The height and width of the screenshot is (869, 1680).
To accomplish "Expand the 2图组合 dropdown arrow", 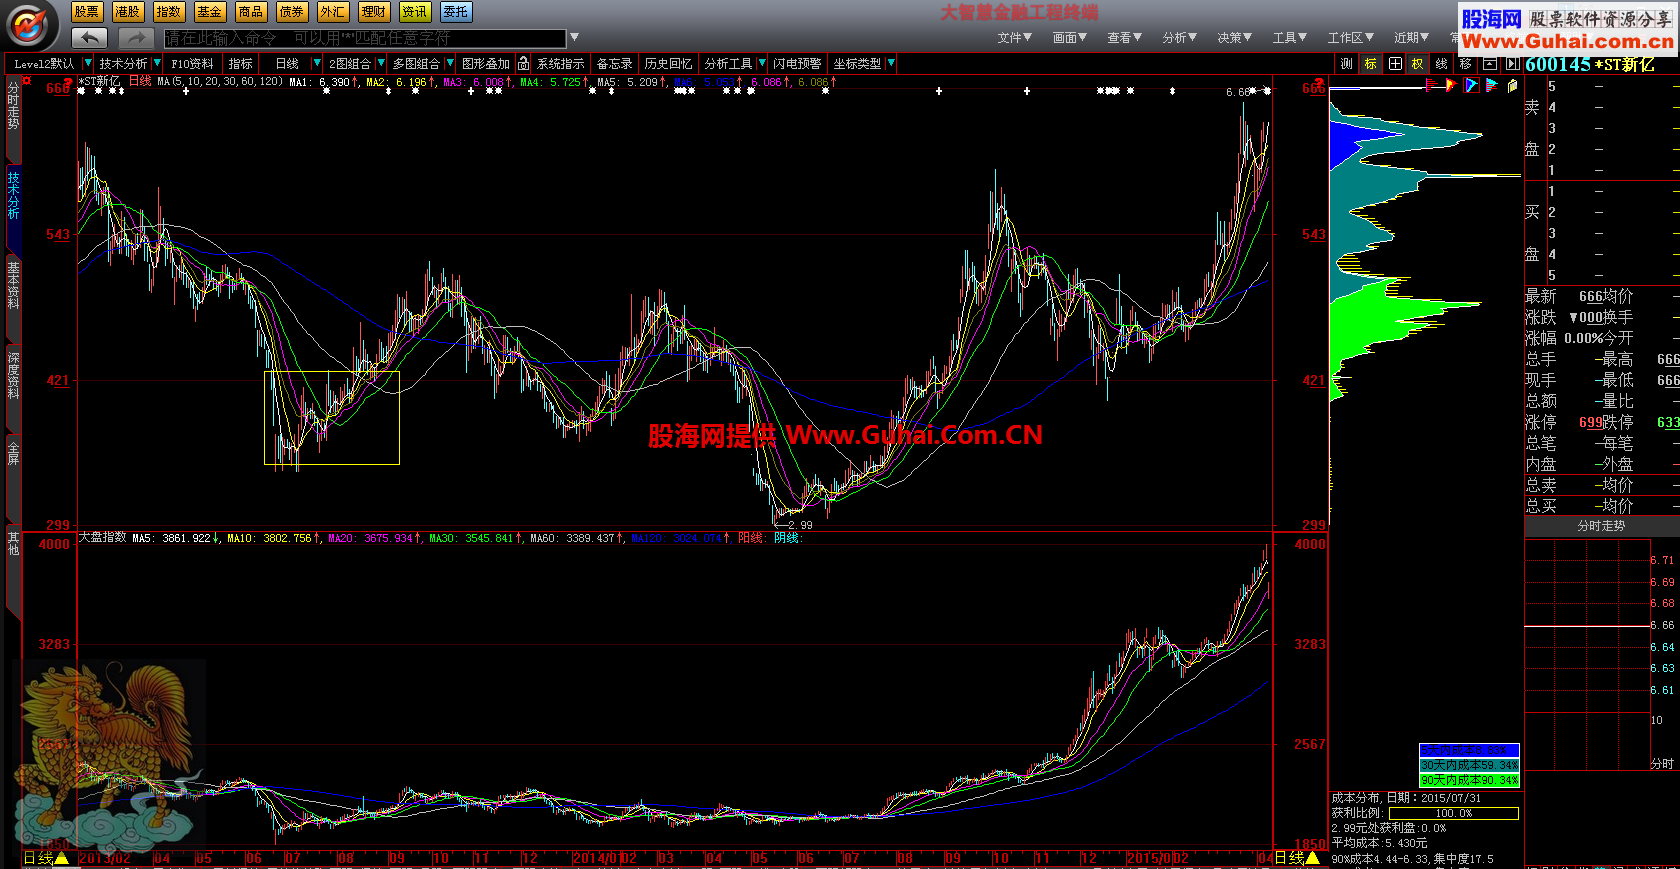I will click(380, 63).
